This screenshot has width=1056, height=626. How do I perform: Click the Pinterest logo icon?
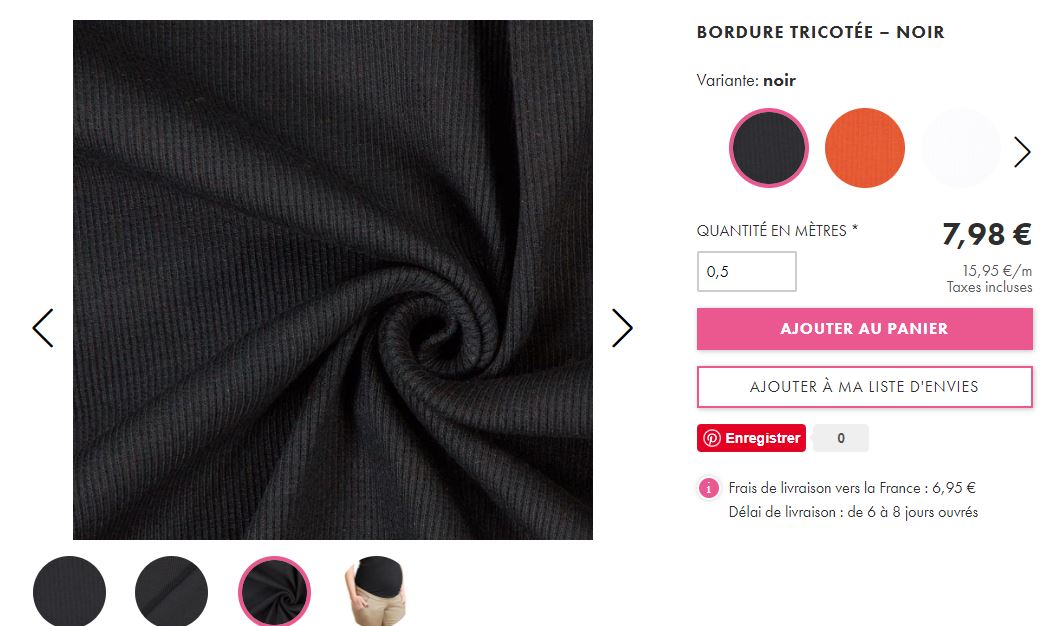click(712, 438)
